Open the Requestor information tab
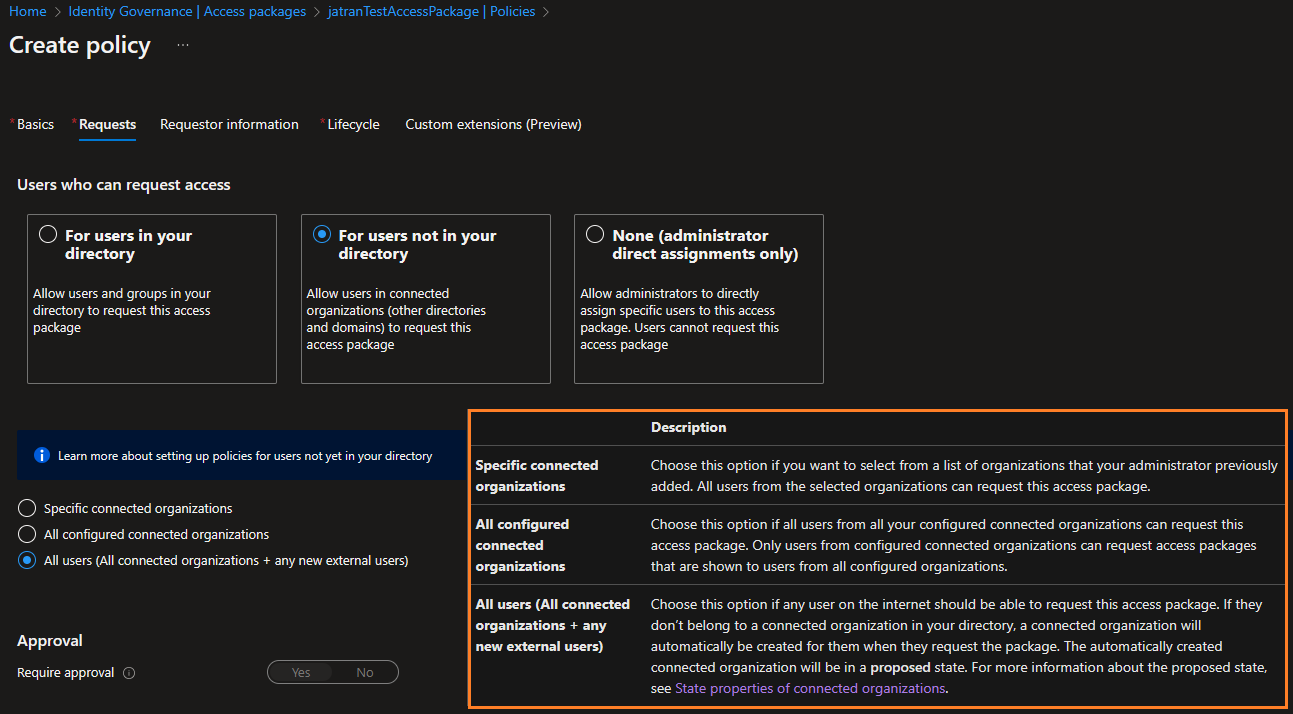The image size is (1293, 714). point(229,124)
